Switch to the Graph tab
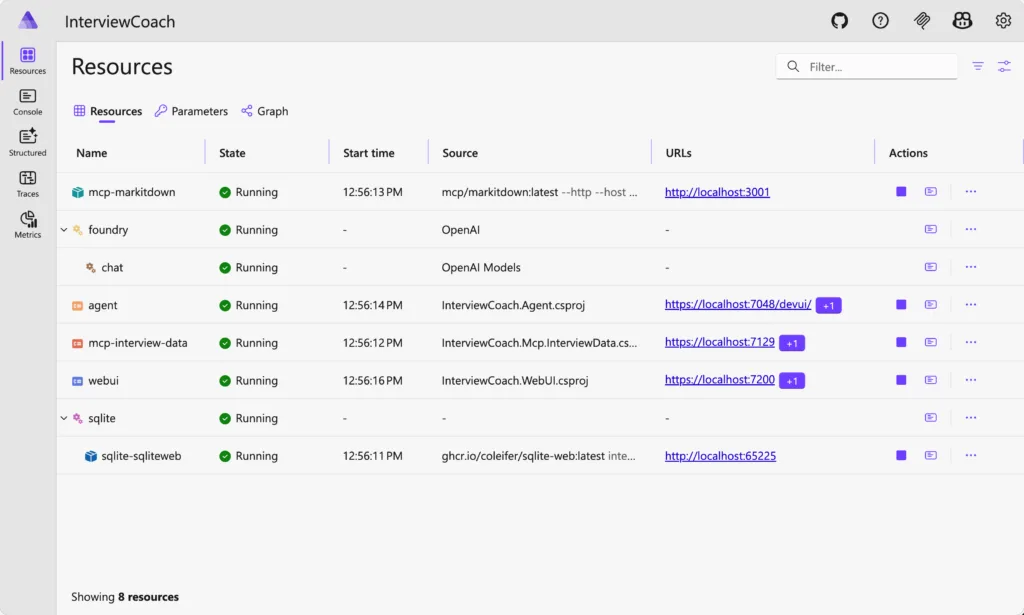 [264, 111]
